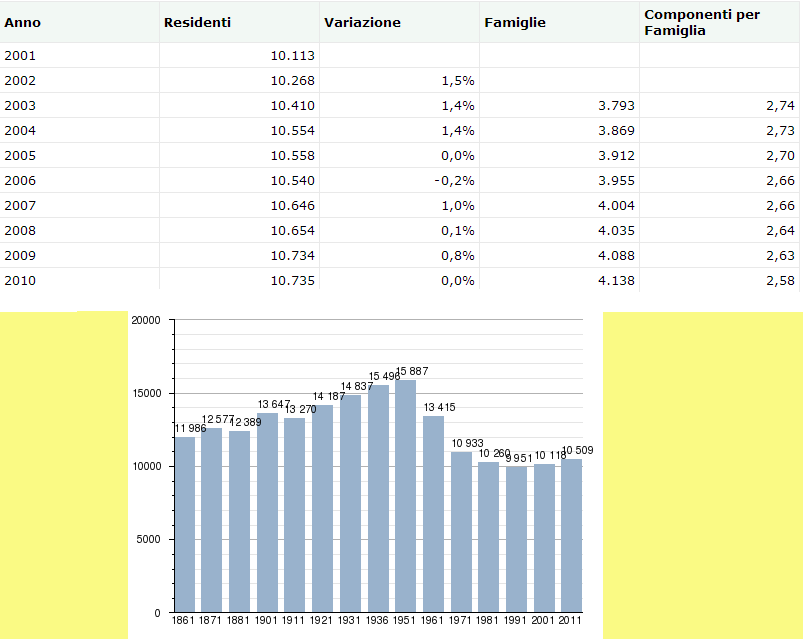Click the tallest chart bar for 1951
The image size is (803, 639).
(x=405, y=495)
